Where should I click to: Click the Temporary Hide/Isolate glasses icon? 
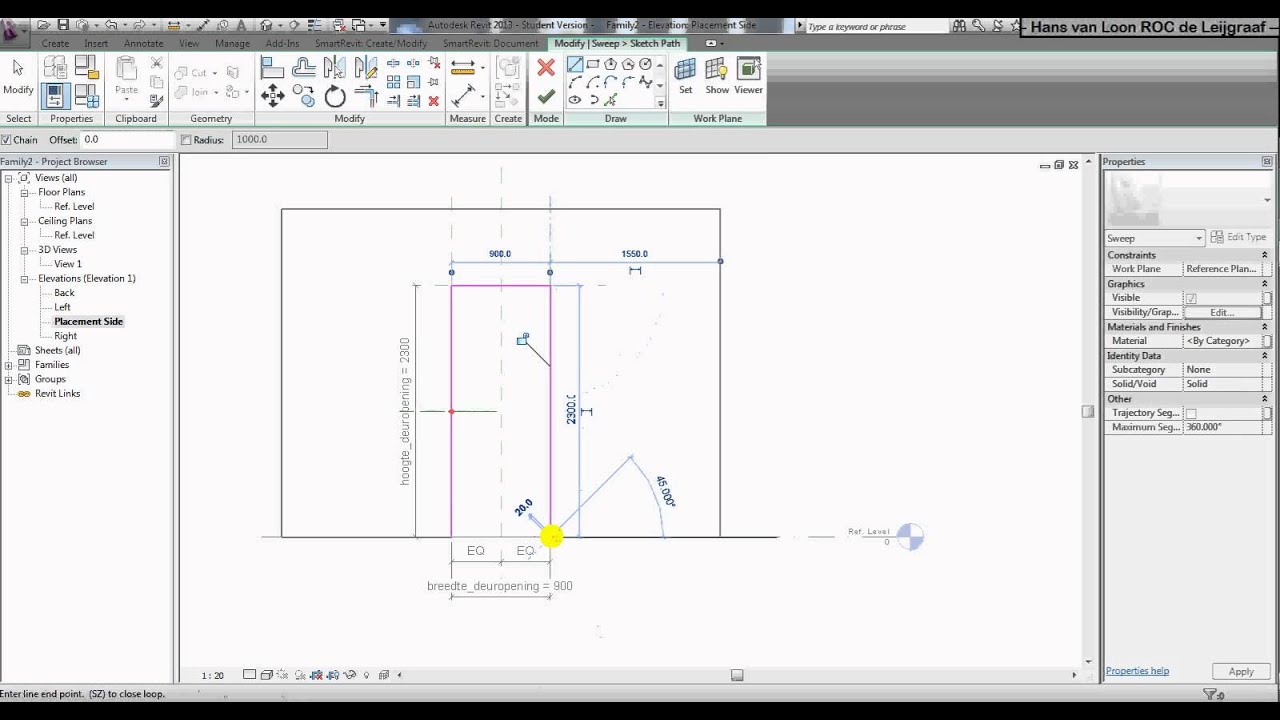pyautogui.click(x=350, y=675)
